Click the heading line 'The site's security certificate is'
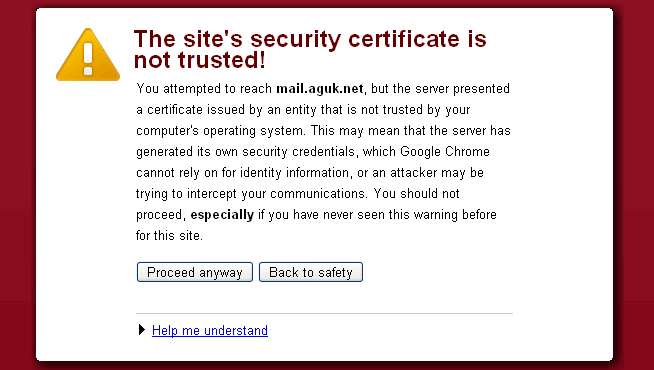The width and height of the screenshot is (654, 370). pos(310,39)
